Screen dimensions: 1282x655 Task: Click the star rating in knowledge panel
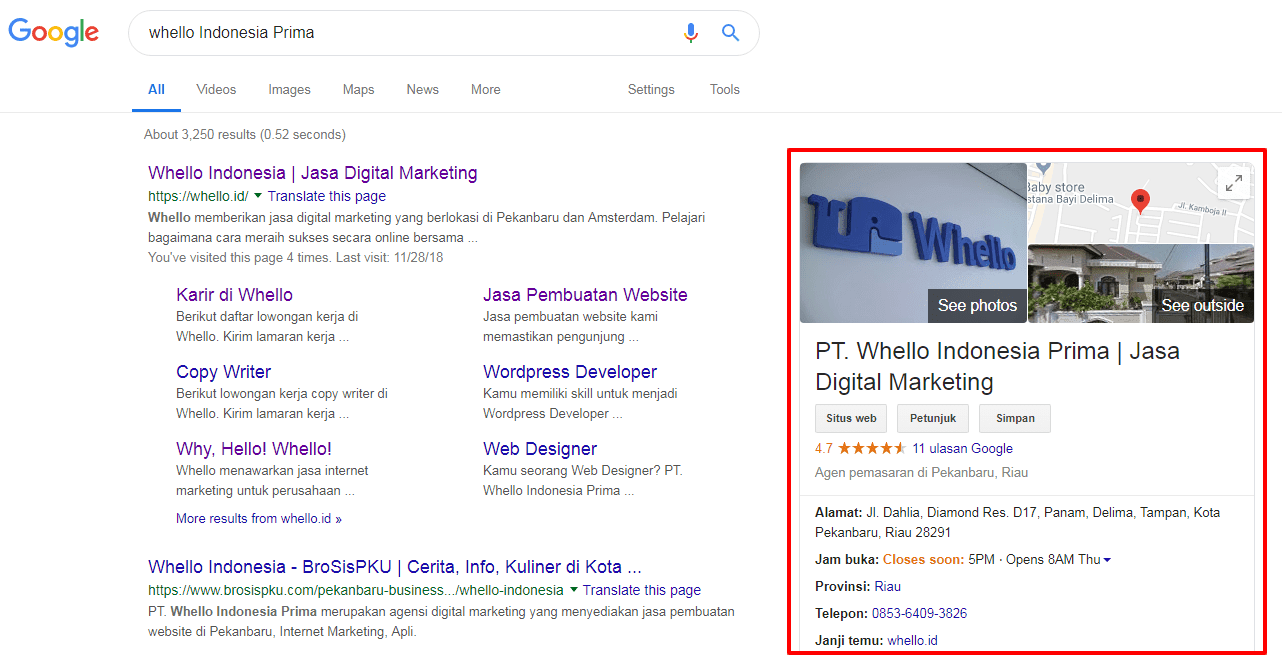[872, 449]
